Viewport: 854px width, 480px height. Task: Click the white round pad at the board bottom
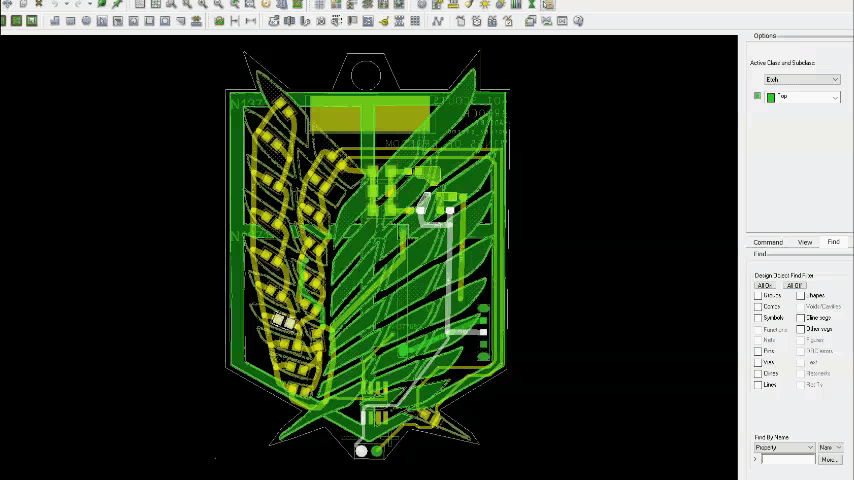tap(362, 451)
